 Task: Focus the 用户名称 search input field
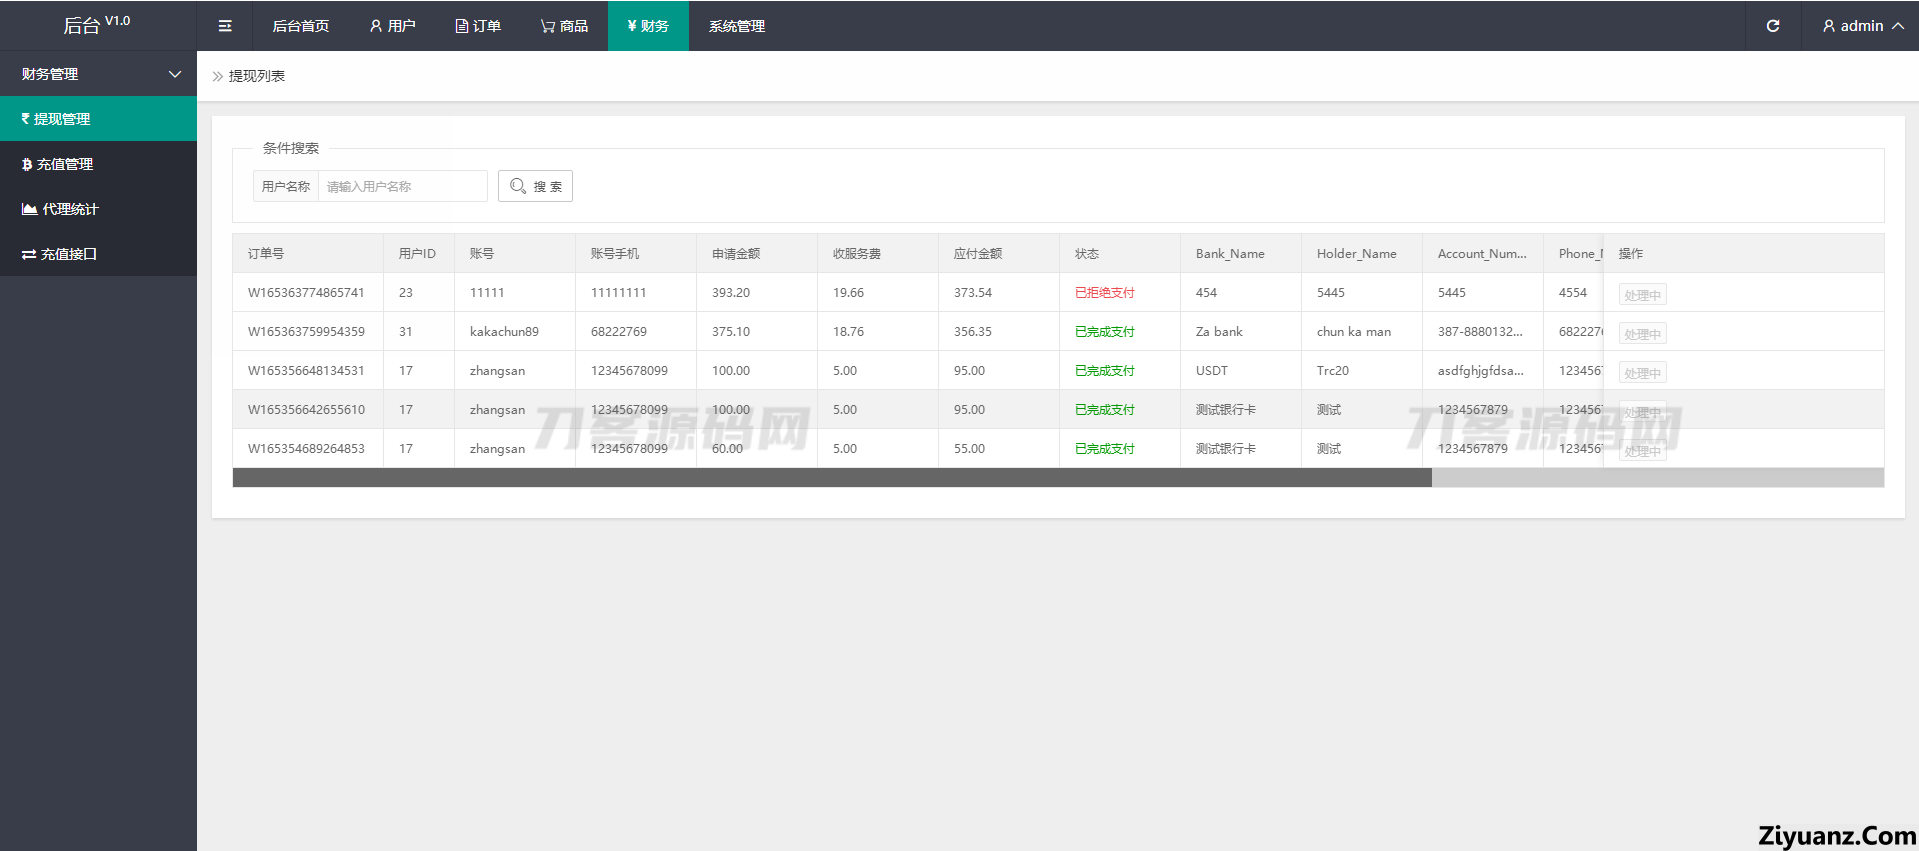[402, 186]
